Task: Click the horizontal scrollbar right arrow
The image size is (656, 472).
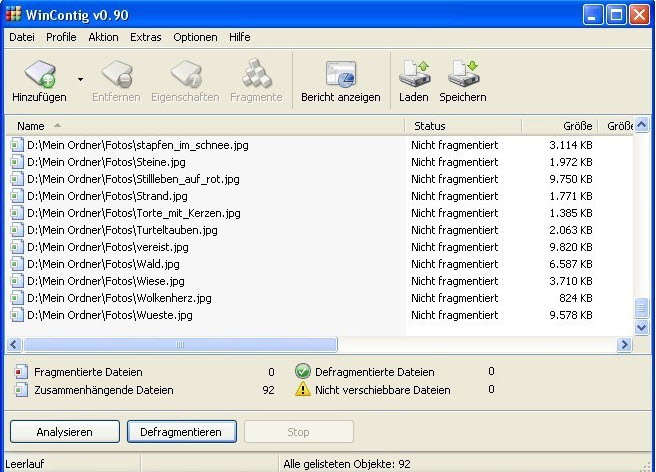Action: [625, 345]
